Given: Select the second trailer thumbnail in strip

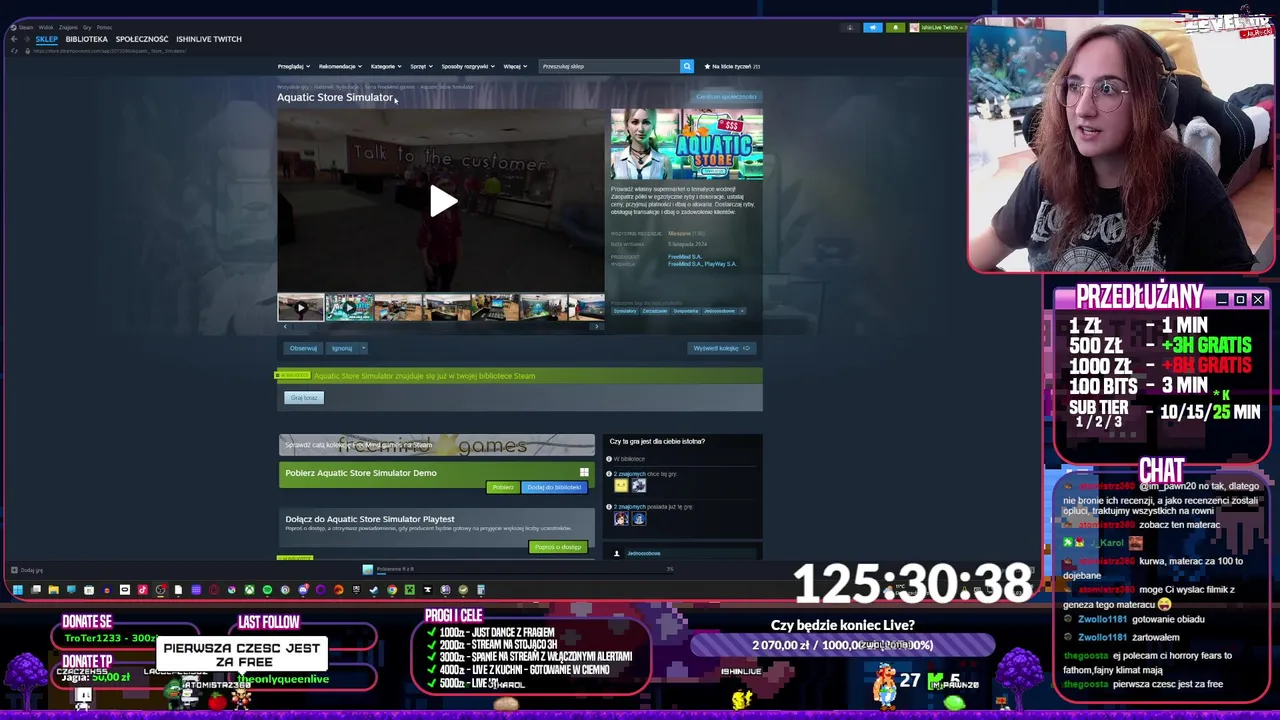Looking at the screenshot, I should coord(349,307).
